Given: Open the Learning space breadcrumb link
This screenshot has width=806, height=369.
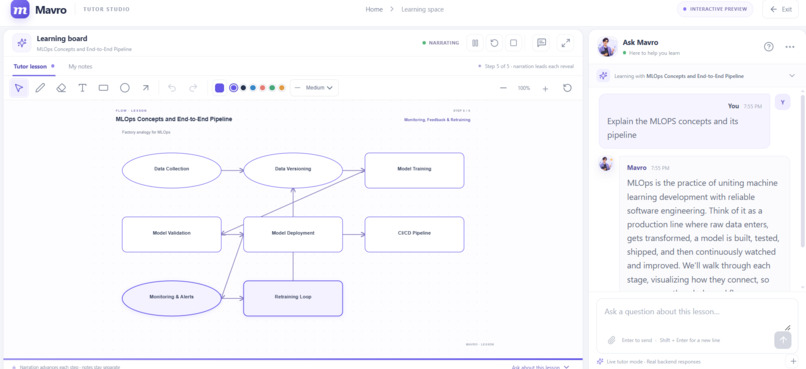Looking at the screenshot, I should point(422,9).
